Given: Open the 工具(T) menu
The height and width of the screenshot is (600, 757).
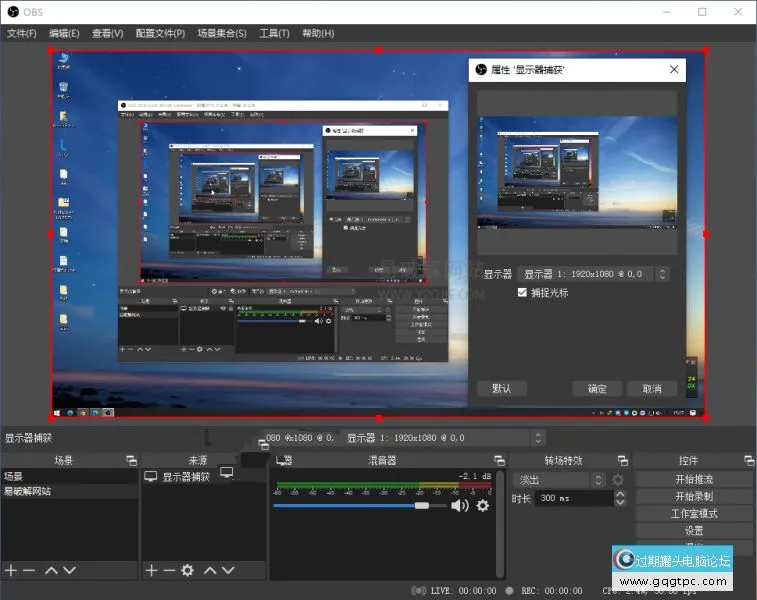Looking at the screenshot, I should pyautogui.click(x=274, y=33).
